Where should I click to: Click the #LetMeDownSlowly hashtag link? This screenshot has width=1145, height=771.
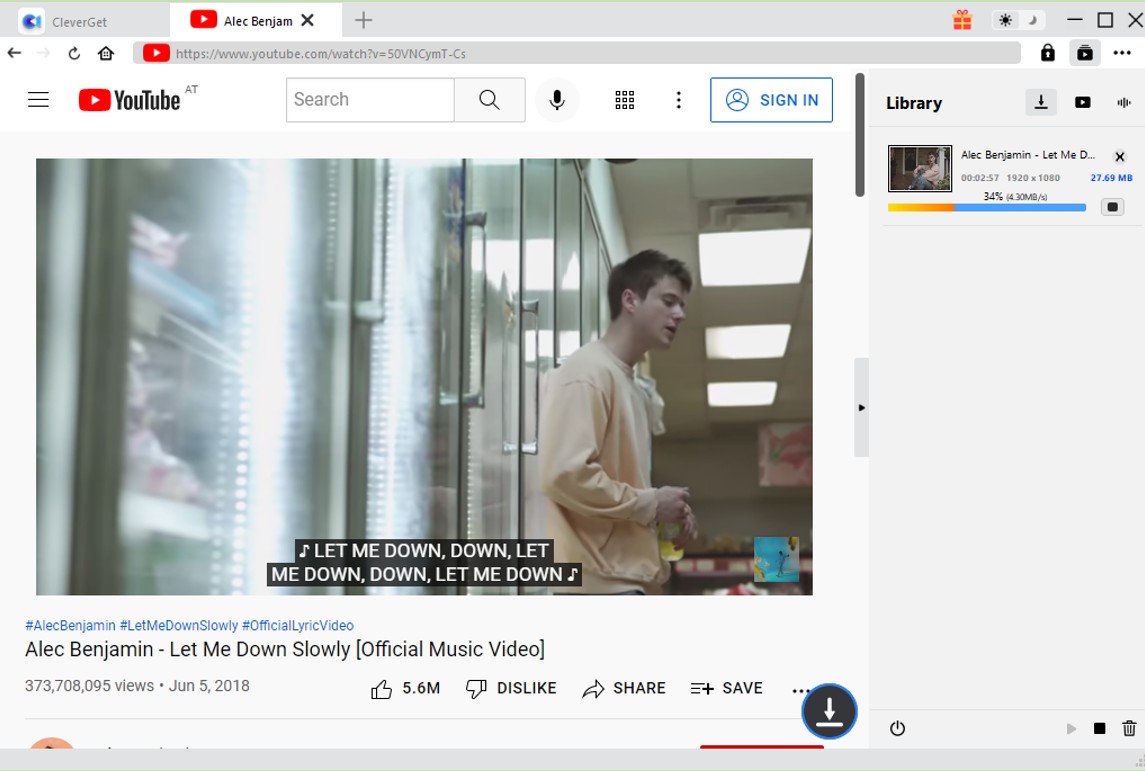coord(179,625)
